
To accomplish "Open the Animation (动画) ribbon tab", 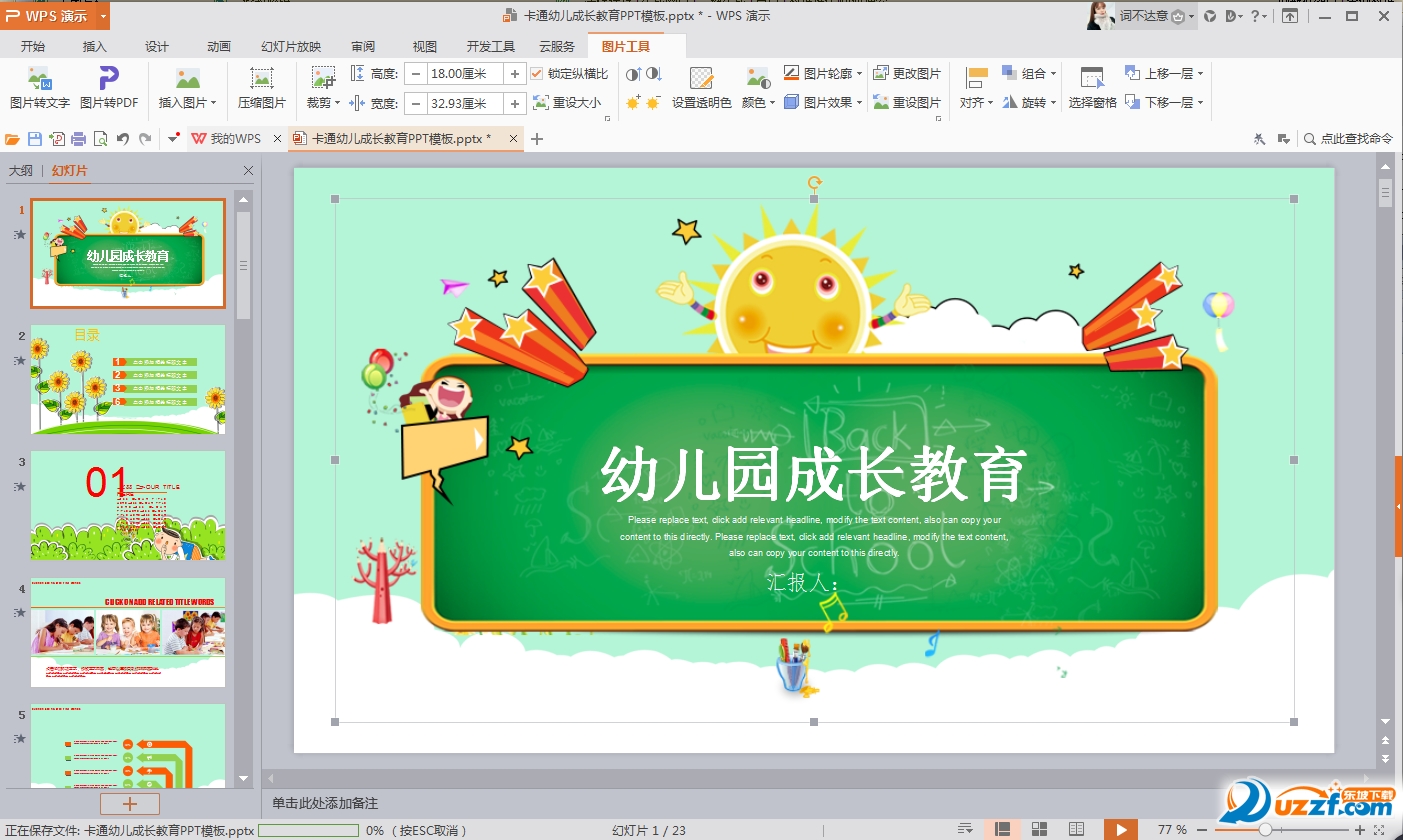I will [x=219, y=46].
